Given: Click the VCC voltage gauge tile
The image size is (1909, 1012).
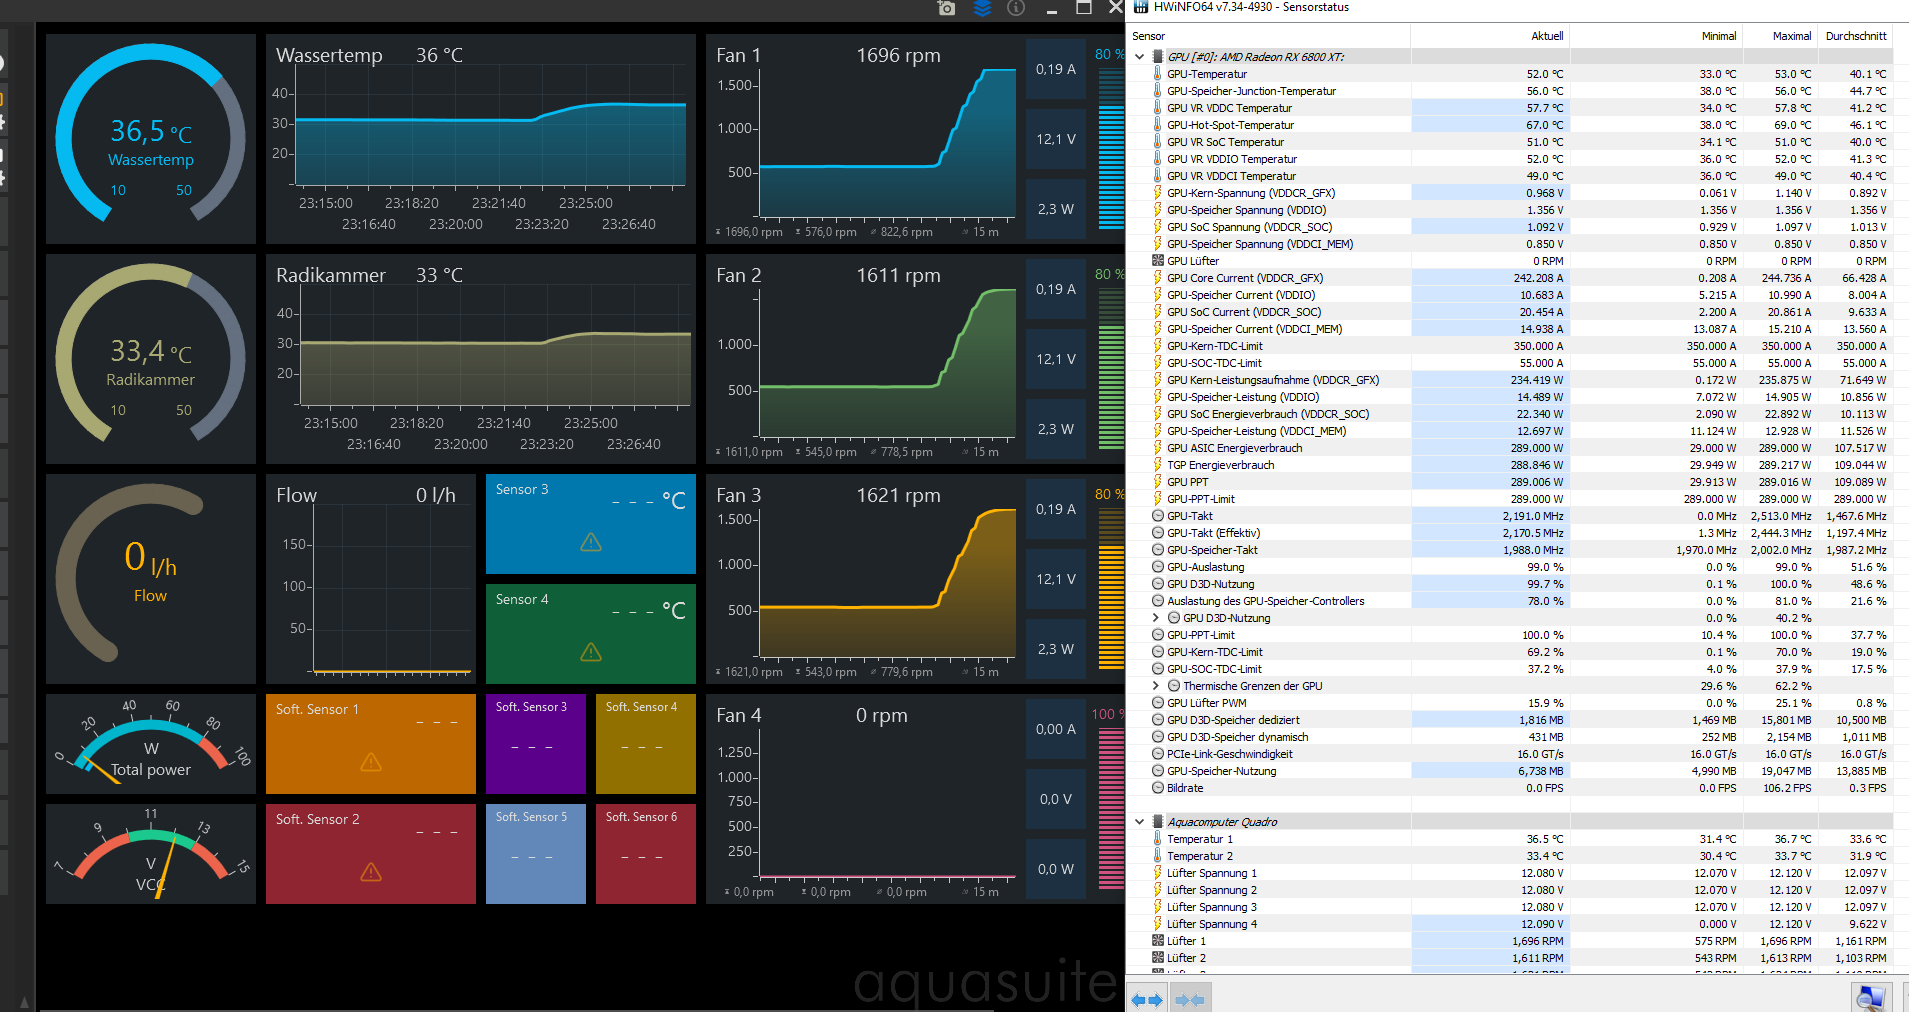Looking at the screenshot, I should tap(151, 854).
